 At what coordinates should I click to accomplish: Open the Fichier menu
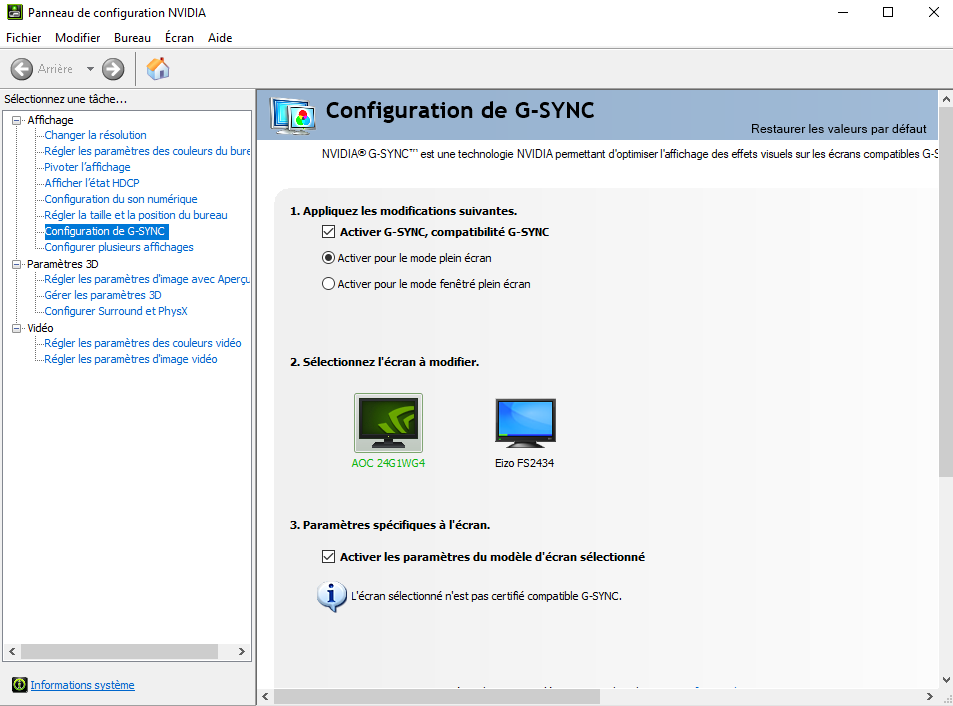click(24, 38)
